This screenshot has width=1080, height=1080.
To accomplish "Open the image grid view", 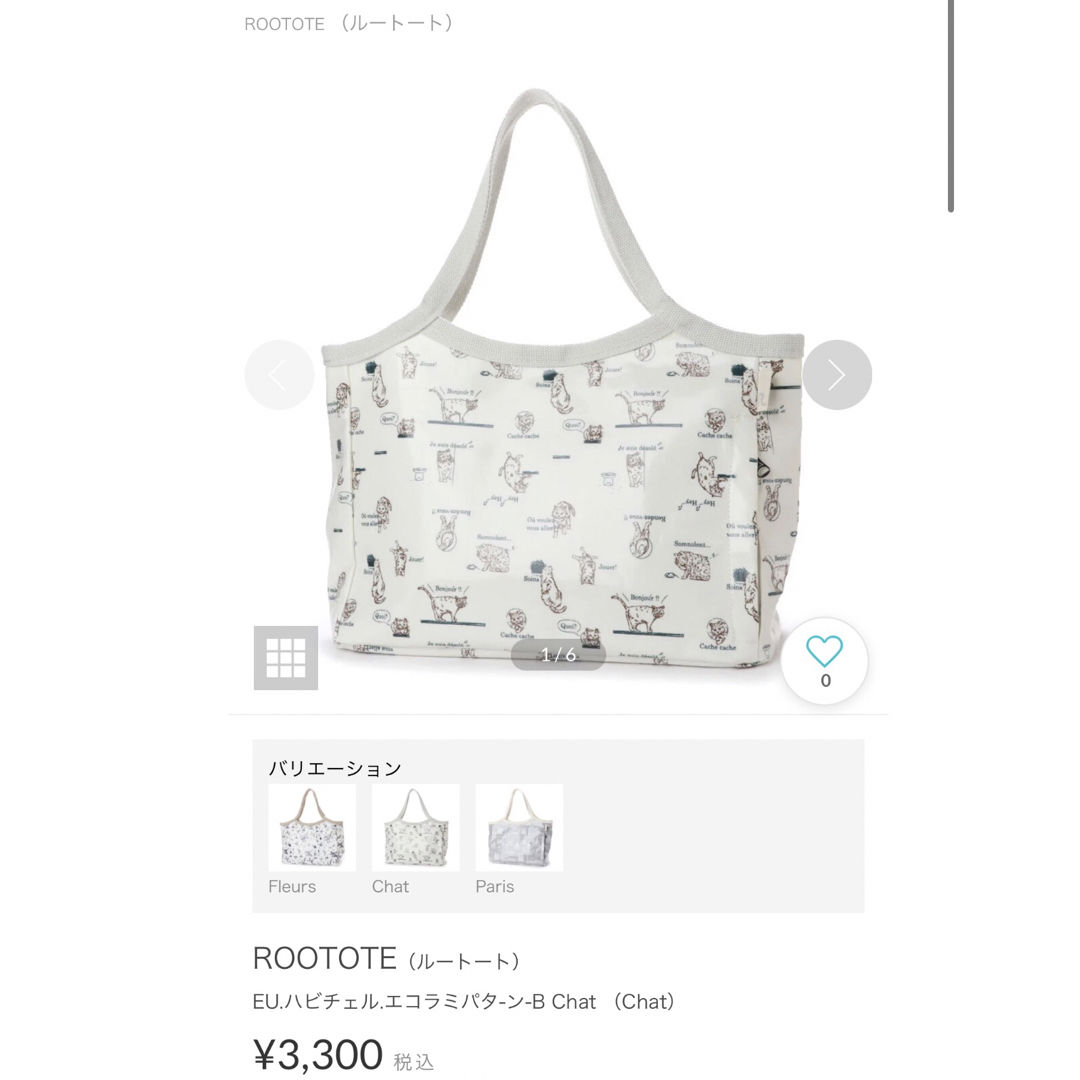I will [286, 658].
